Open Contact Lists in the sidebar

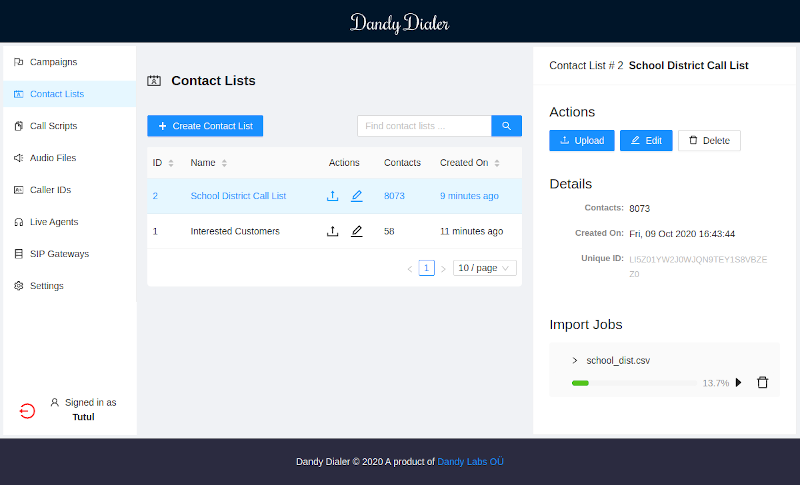click(x=69, y=94)
